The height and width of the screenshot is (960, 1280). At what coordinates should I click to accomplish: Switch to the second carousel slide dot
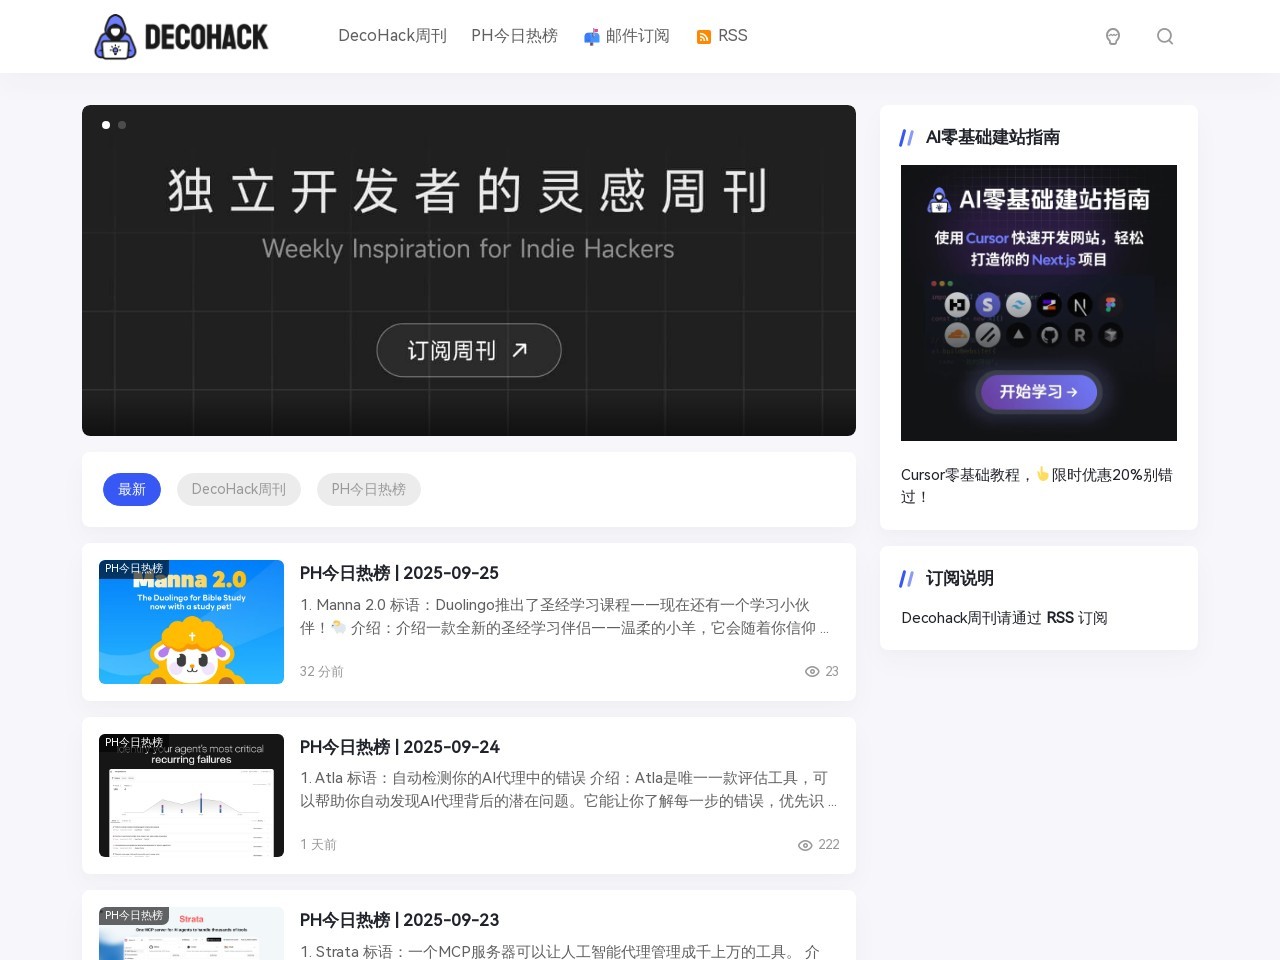point(122,125)
